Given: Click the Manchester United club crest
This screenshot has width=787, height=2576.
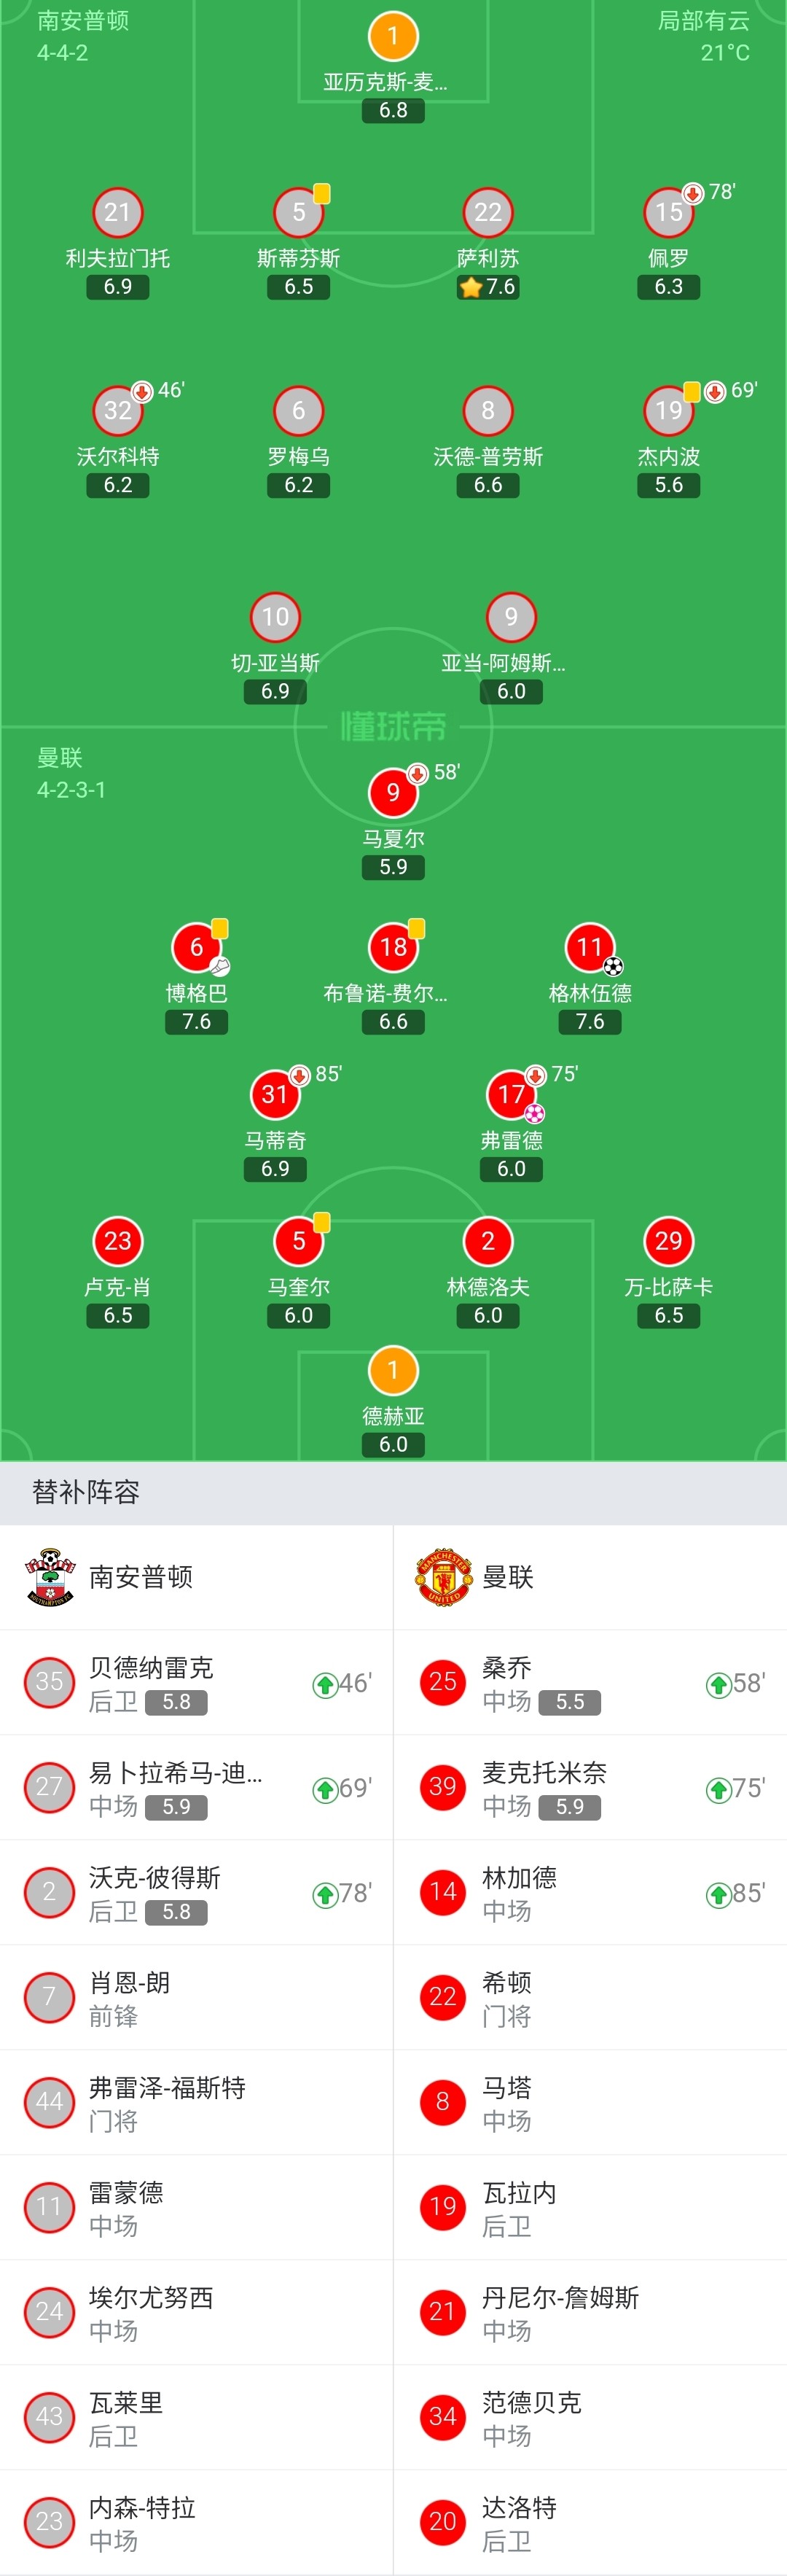Looking at the screenshot, I should click(443, 1577).
